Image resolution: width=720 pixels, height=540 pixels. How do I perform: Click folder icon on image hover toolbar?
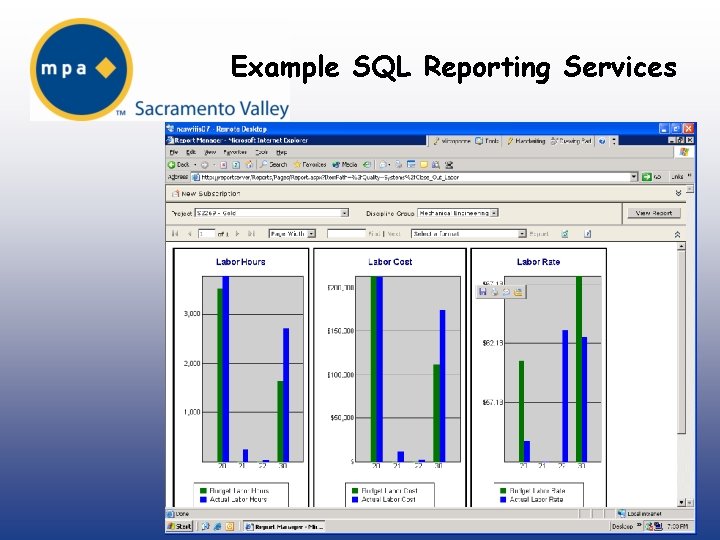518,292
